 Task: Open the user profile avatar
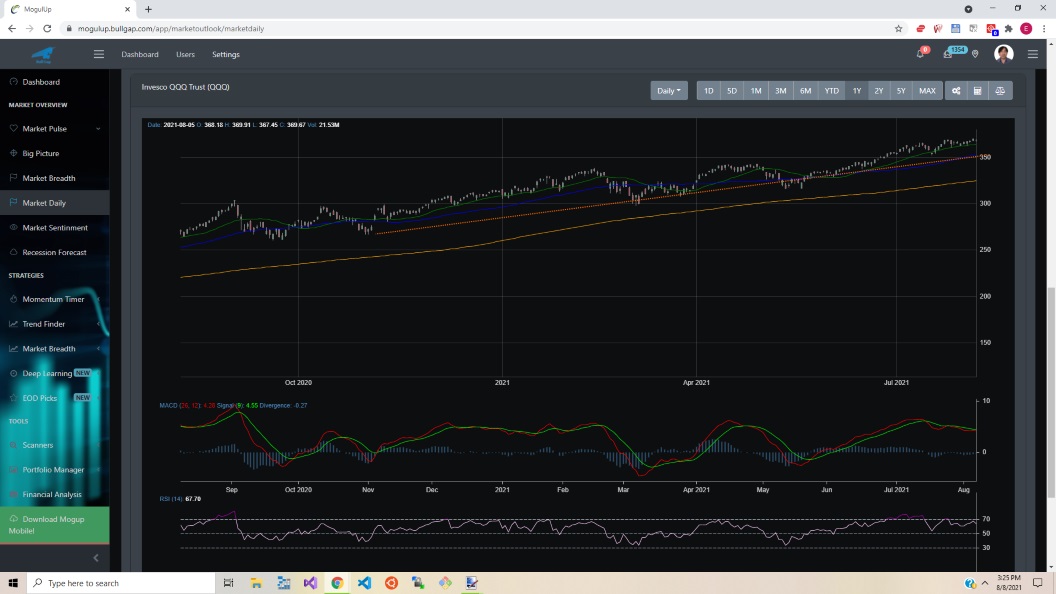(x=1003, y=54)
